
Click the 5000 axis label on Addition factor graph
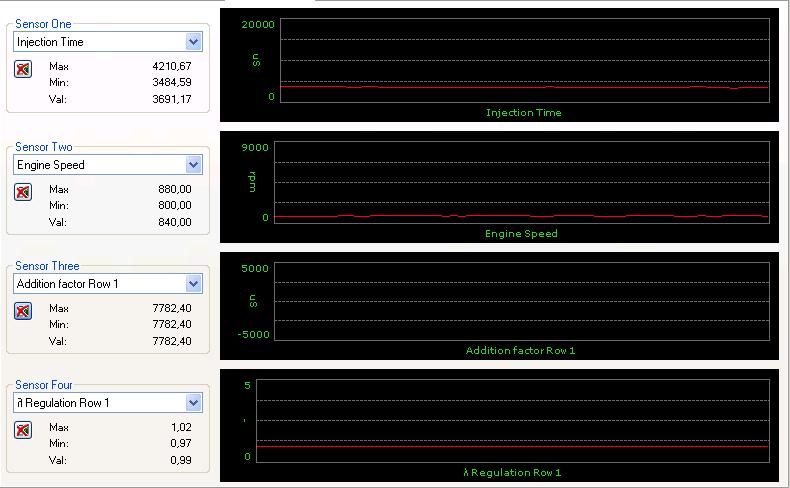(255, 268)
